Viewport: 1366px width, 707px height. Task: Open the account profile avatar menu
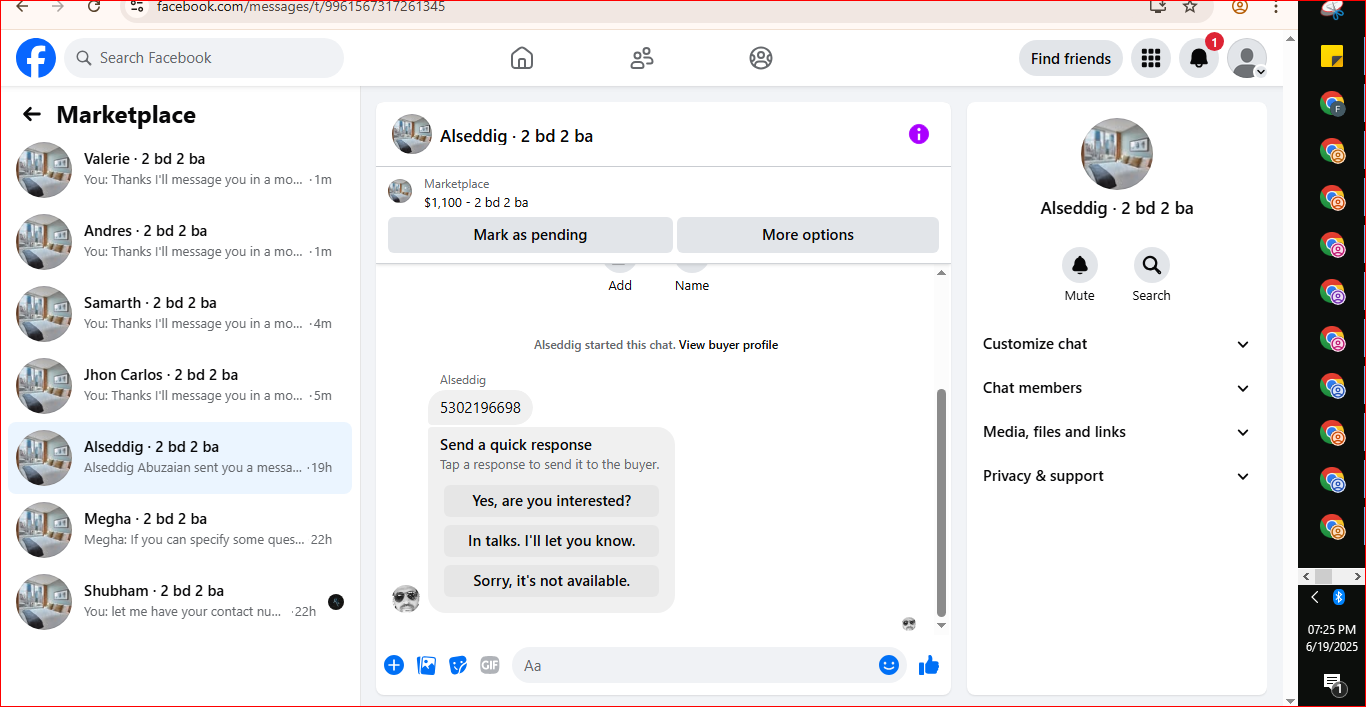click(1247, 58)
